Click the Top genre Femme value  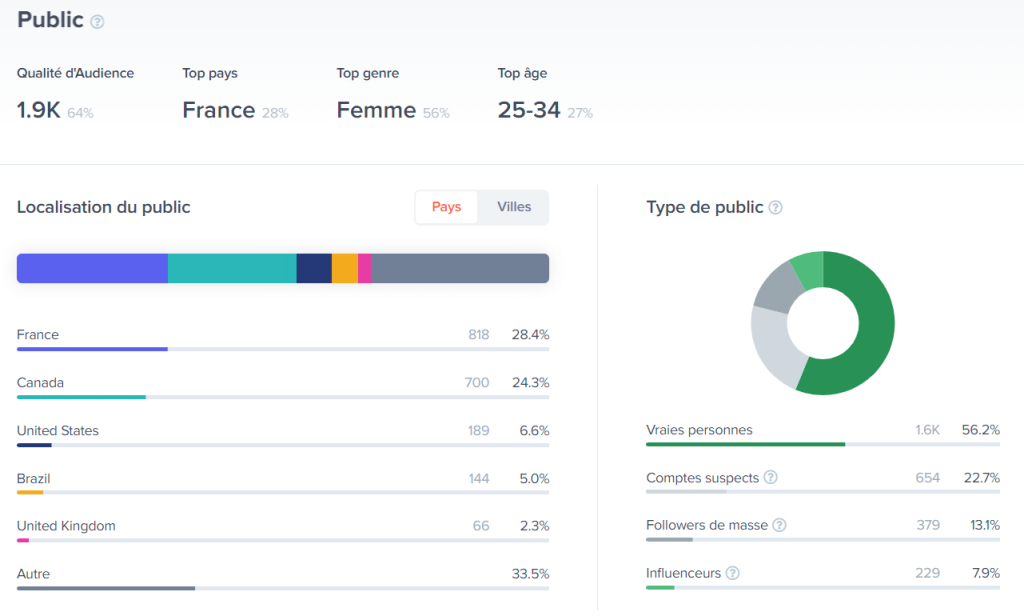click(x=376, y=110)
